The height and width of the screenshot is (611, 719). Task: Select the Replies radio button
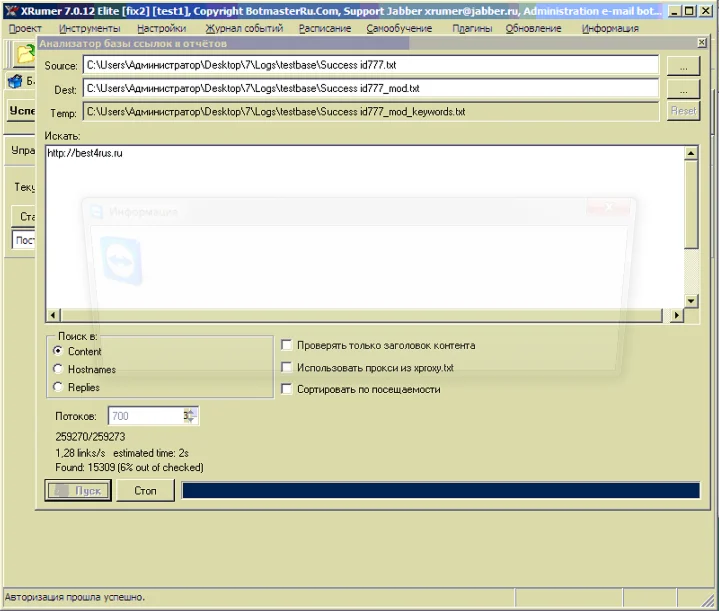click(x=58, y=387)
